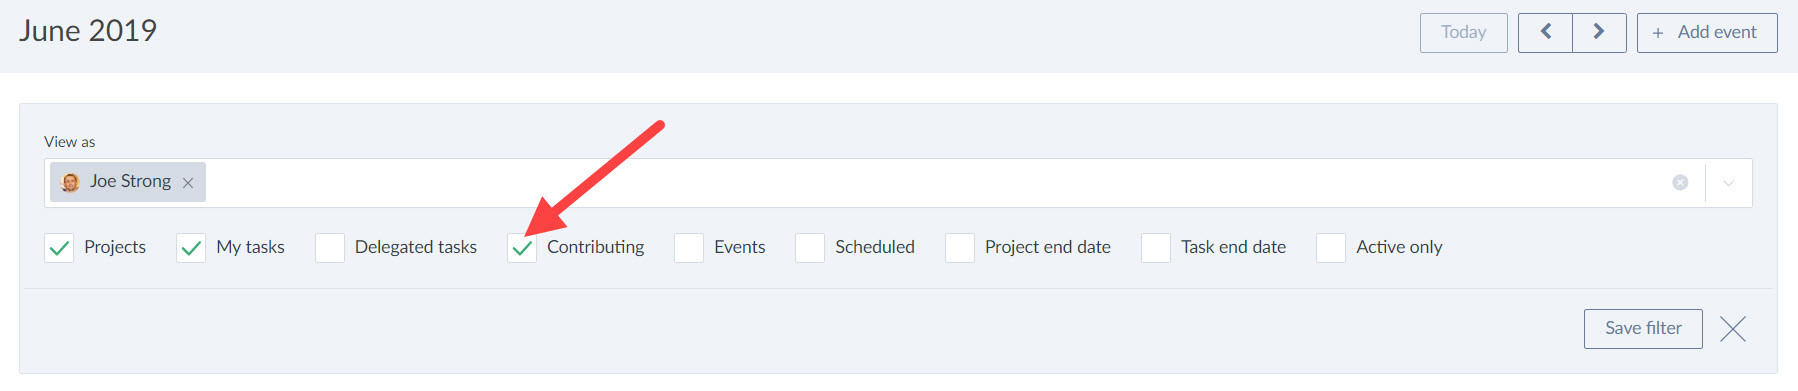Check the Project end date option
1798x391 pixels.
coord(960,248)
